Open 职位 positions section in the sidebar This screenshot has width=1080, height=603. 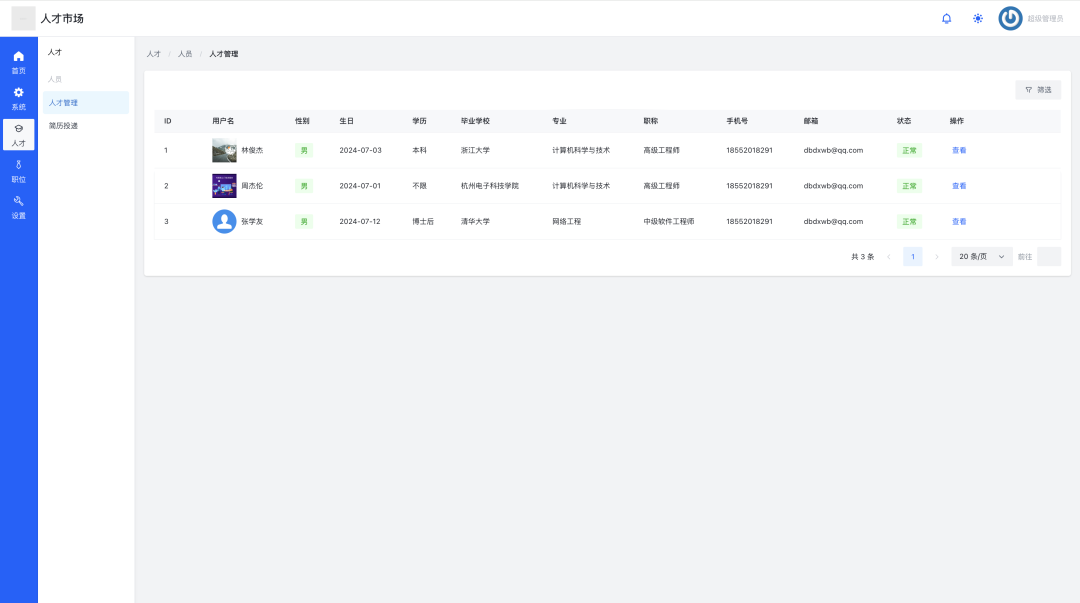(x=18, y=171)
